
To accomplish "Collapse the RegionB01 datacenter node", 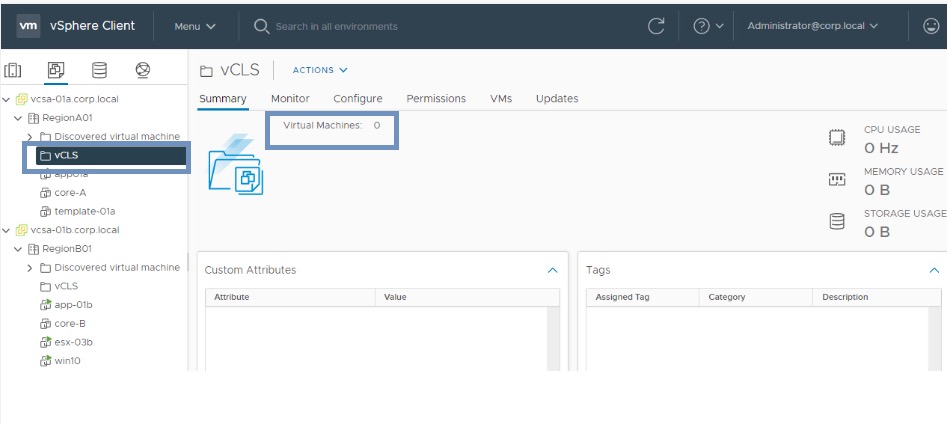I will (19, 249).
